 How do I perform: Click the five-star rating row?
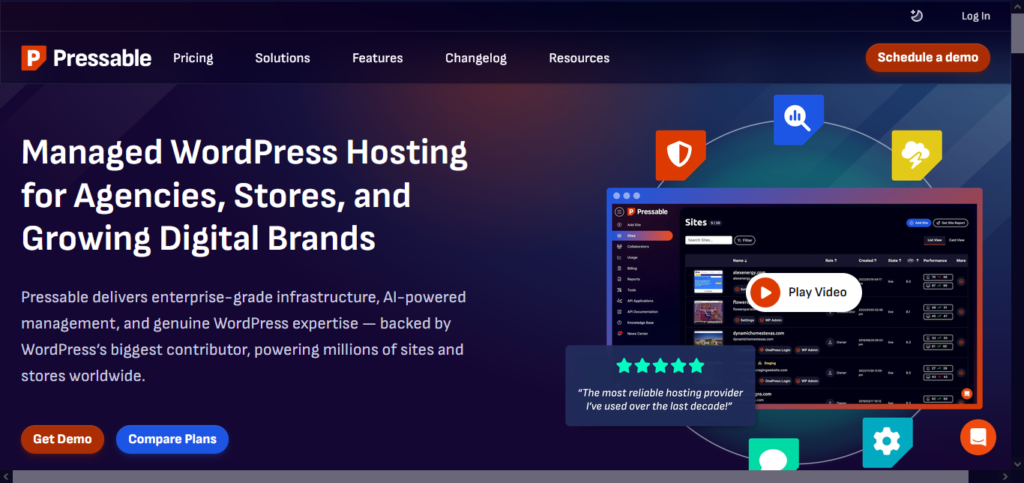660,366
